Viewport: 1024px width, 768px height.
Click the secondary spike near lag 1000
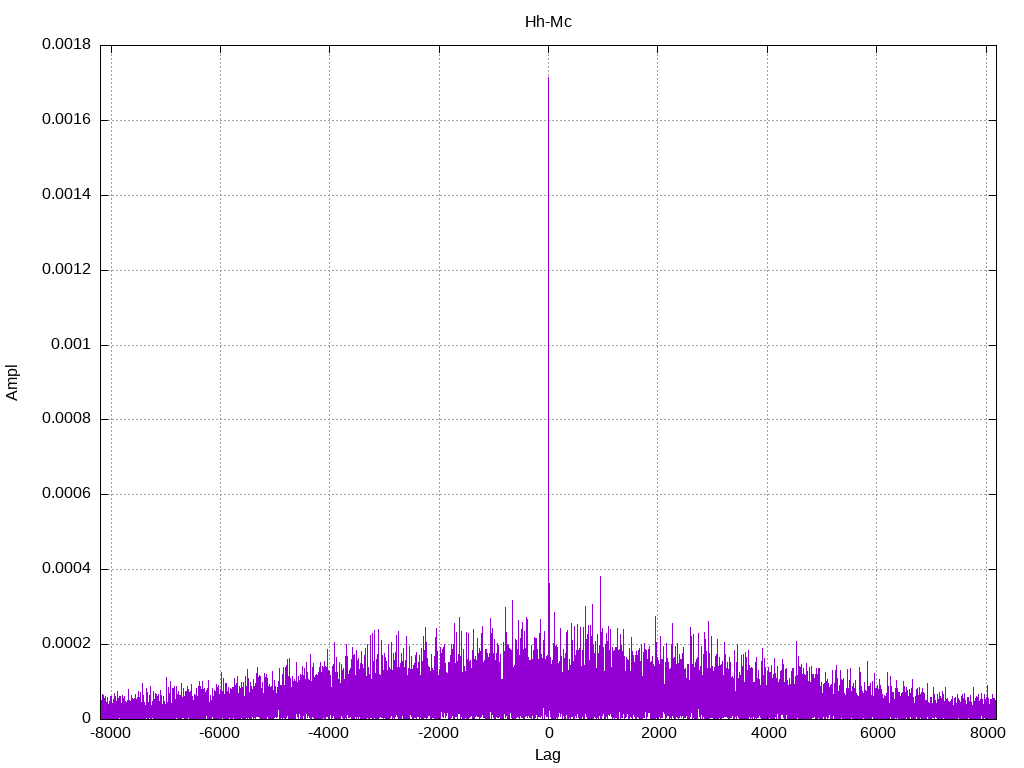click(600, 578)
